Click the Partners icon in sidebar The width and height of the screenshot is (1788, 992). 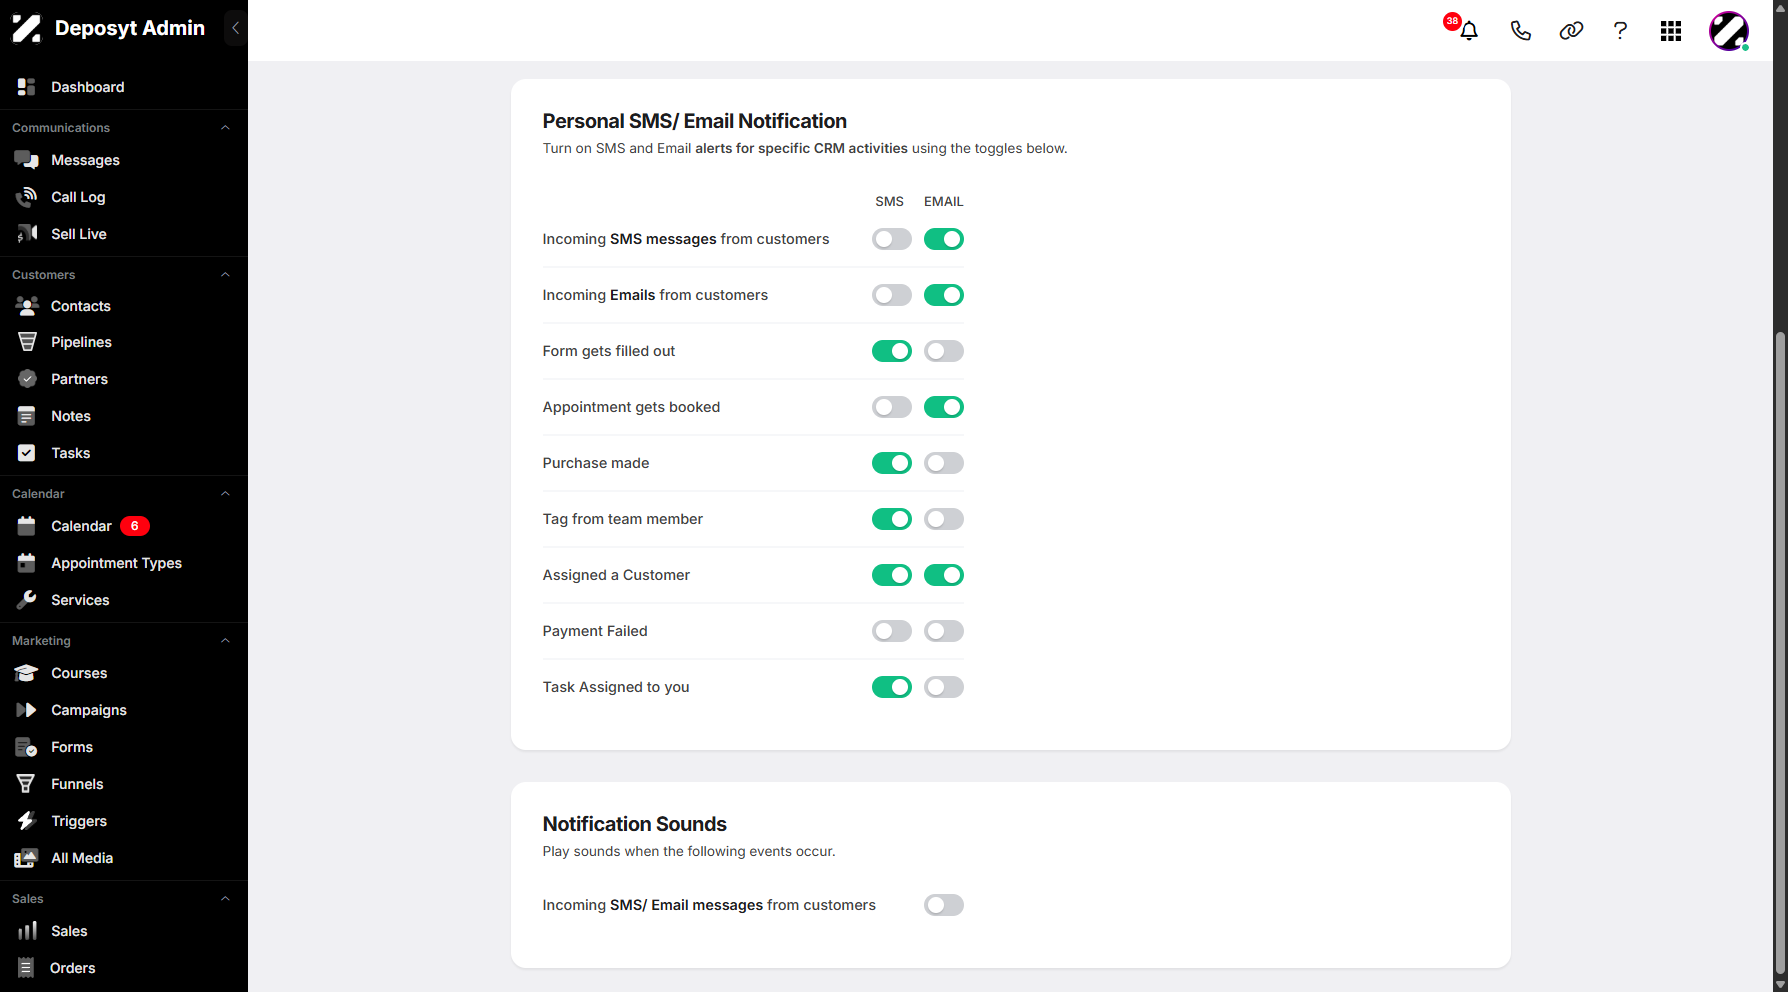(x=27, y=379)
